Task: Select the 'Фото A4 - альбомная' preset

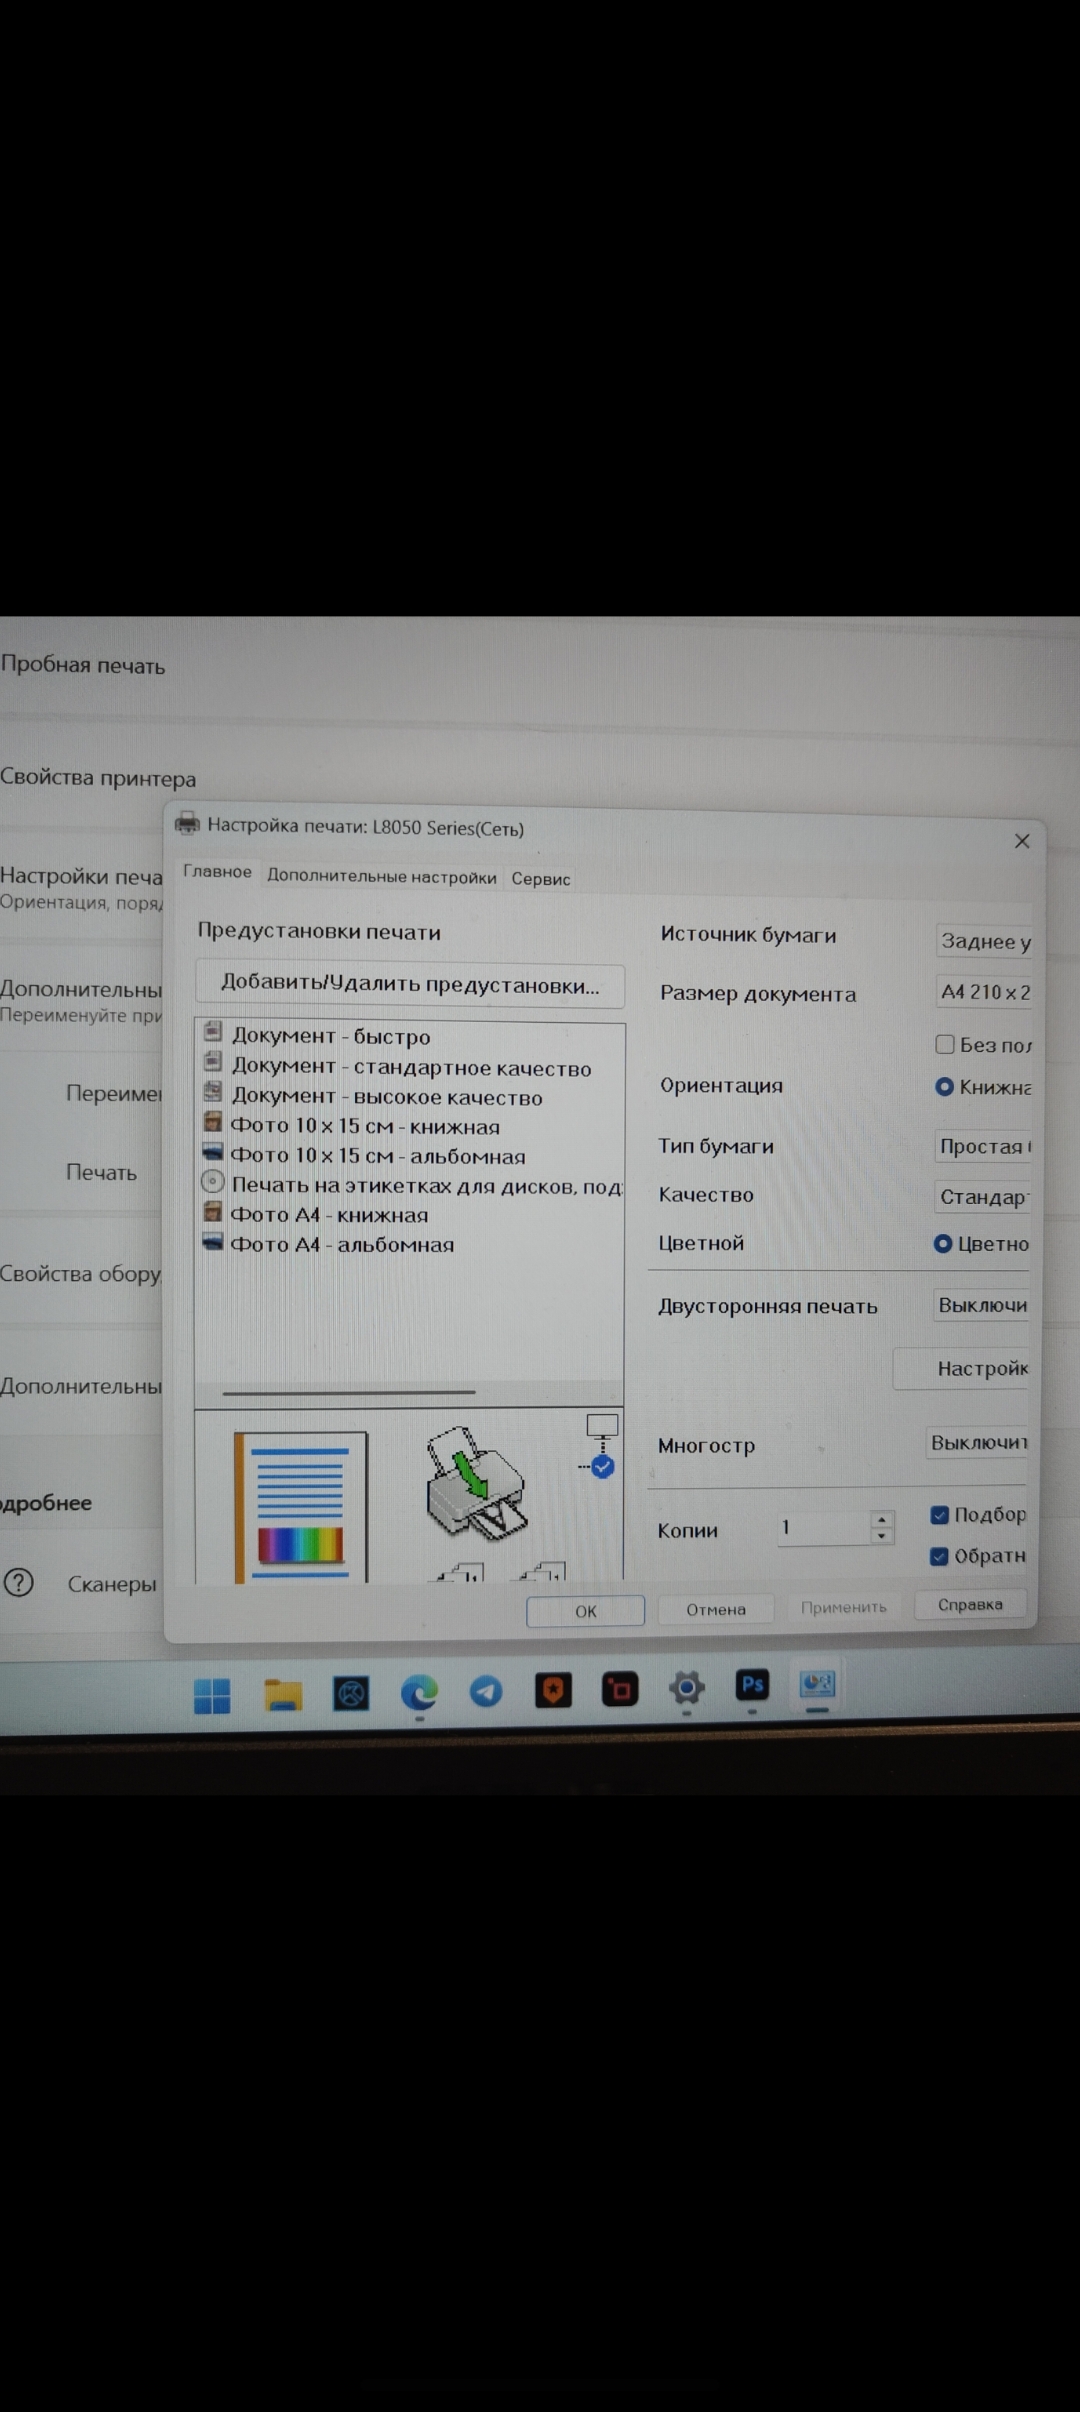Action: point(341,1245)
